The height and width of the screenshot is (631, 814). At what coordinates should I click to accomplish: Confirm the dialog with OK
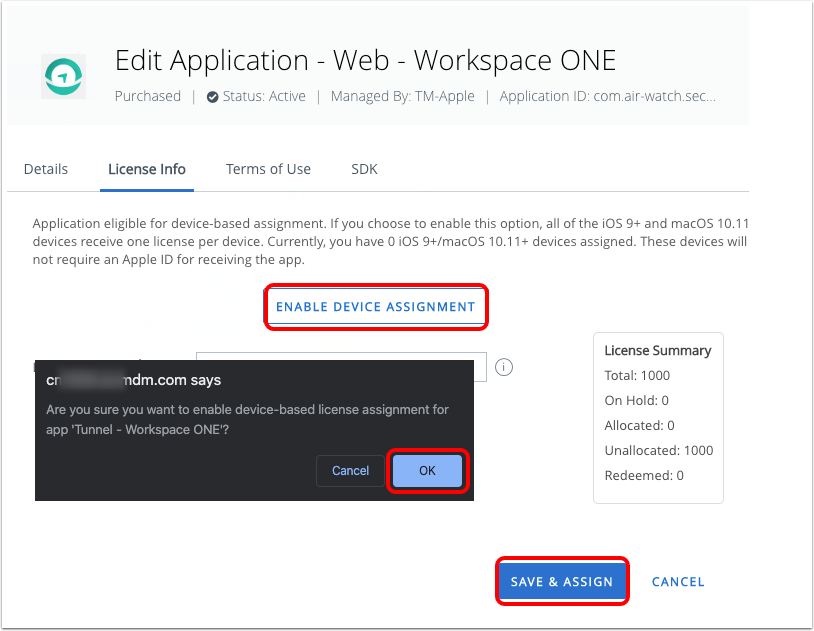(427, 471)
